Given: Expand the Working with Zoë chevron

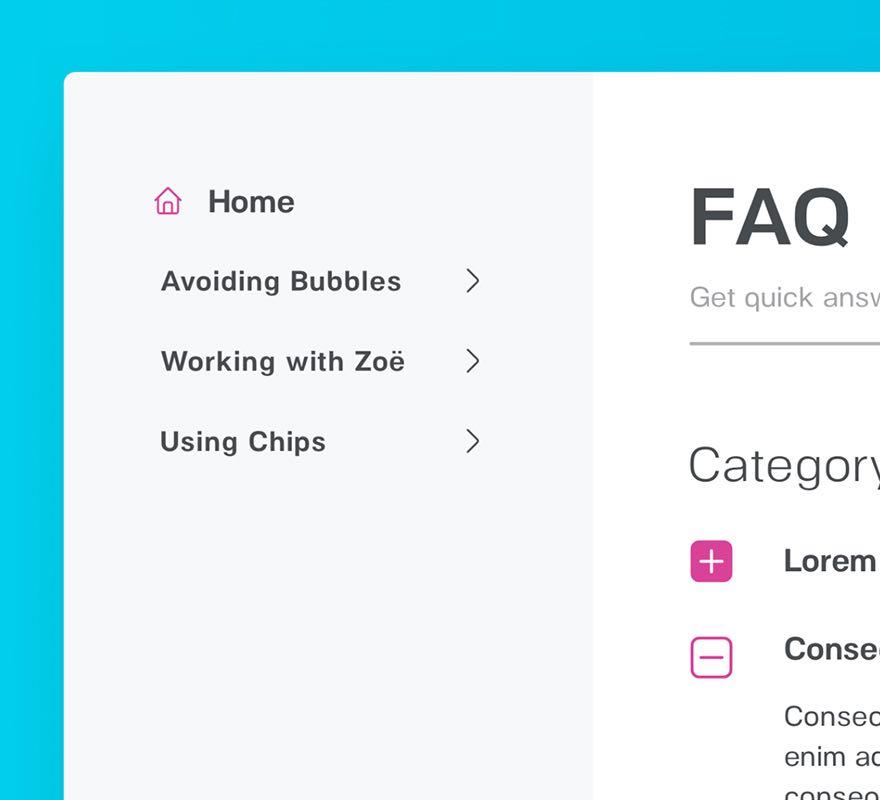Looking at the screenshot, I should pos(473,361).
